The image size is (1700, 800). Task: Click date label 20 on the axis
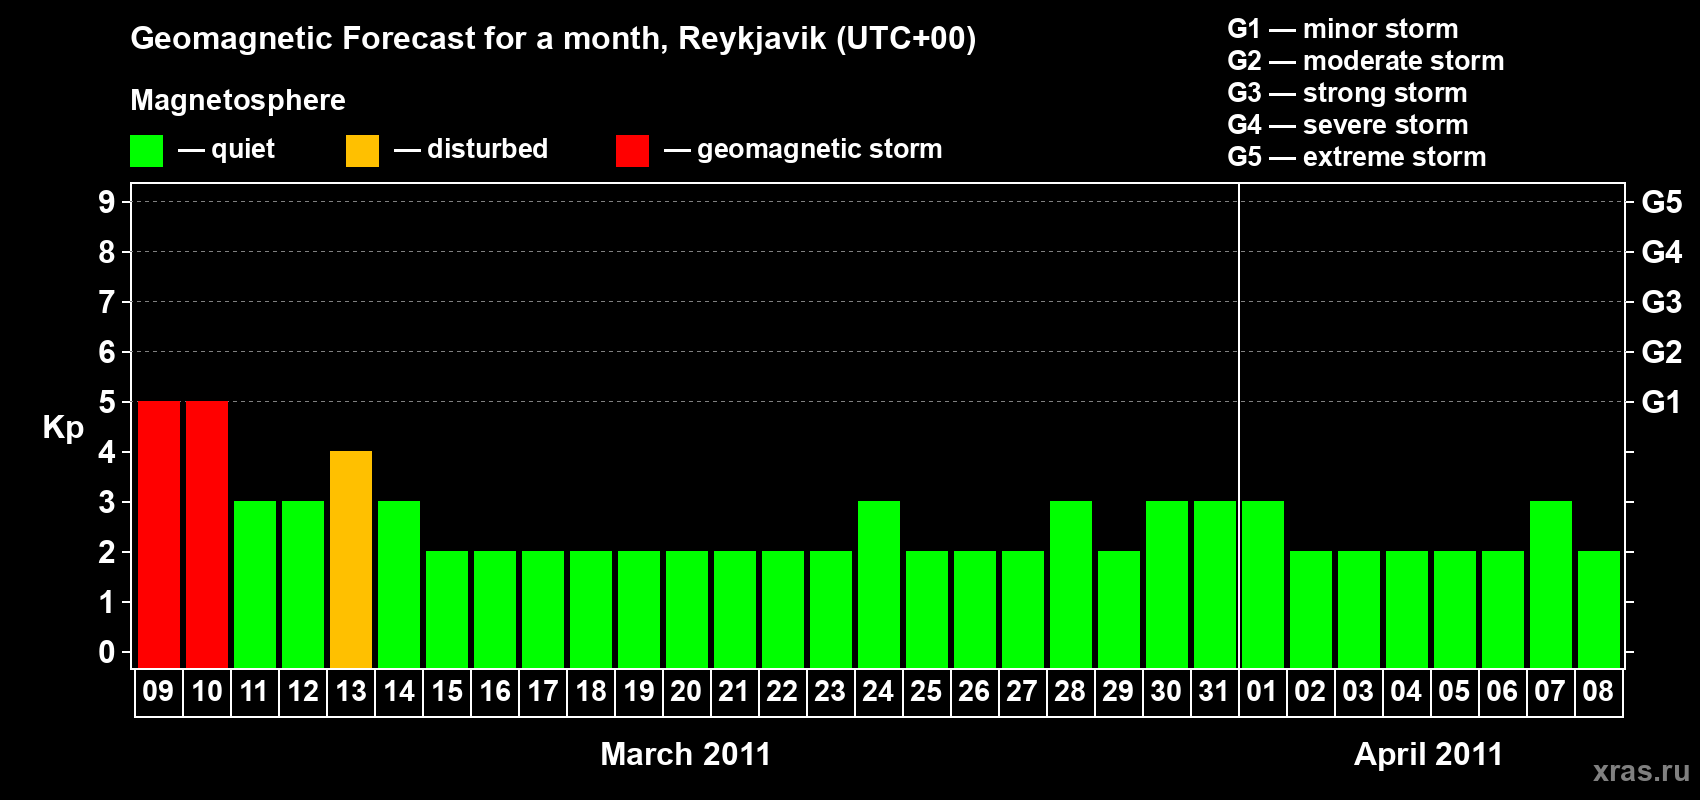pos(686,691)
